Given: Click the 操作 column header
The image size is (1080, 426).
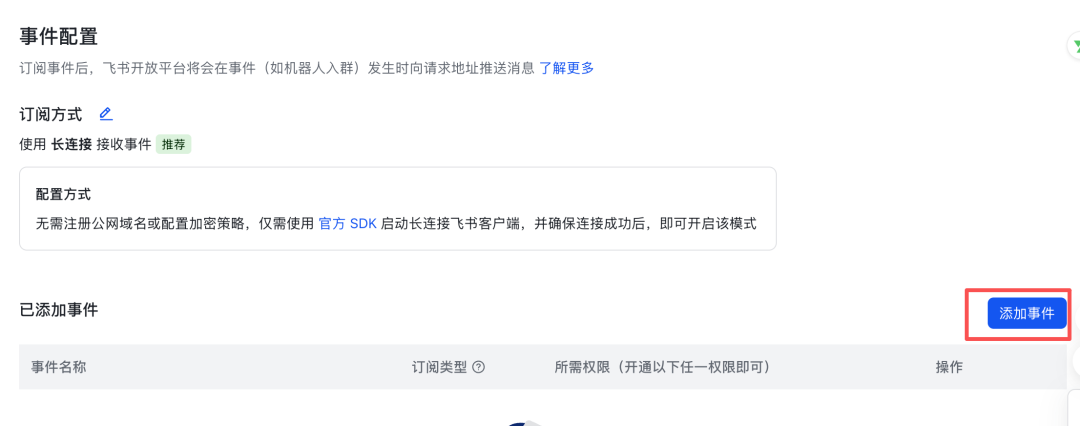Looking at the screenshot, I should coord(949,367).
